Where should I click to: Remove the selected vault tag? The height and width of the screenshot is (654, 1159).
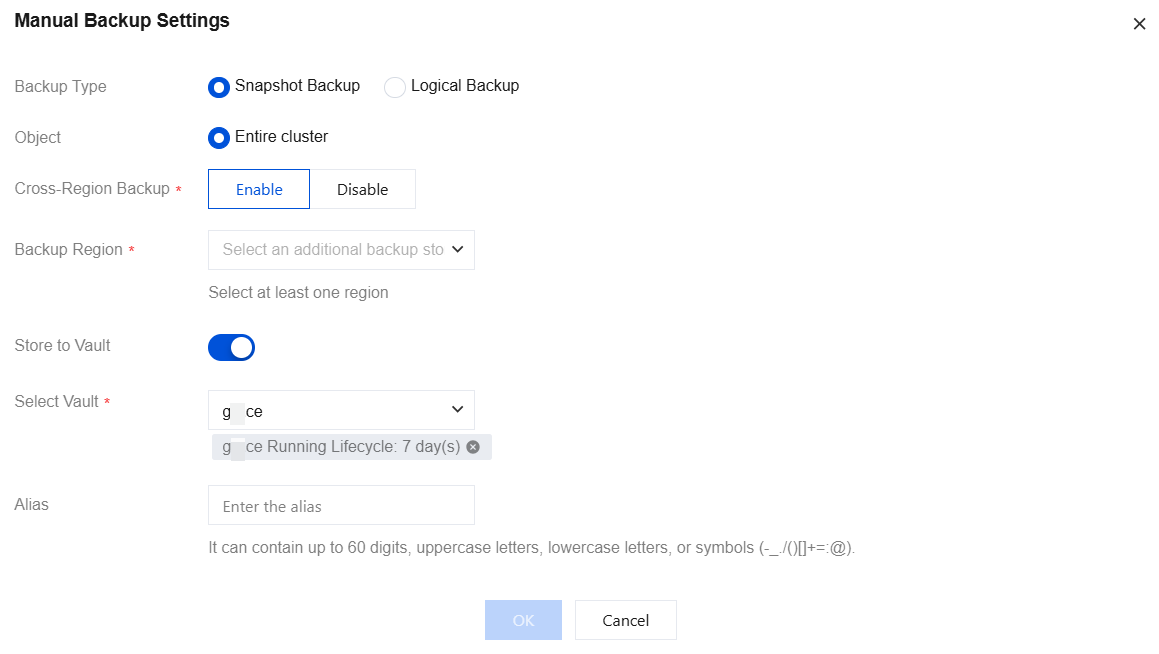(x=473, y=447)
